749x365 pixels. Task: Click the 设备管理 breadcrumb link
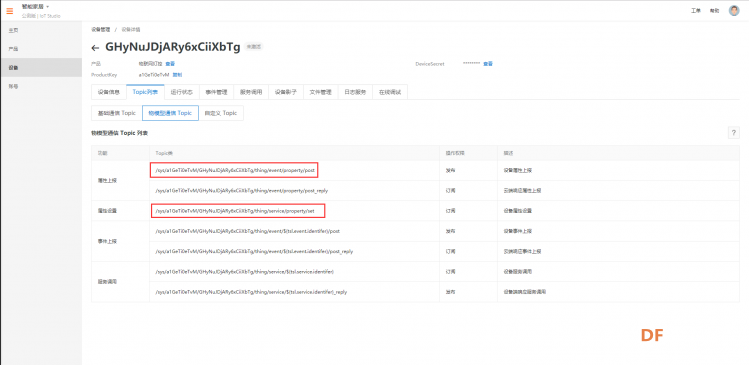[100, 29]
